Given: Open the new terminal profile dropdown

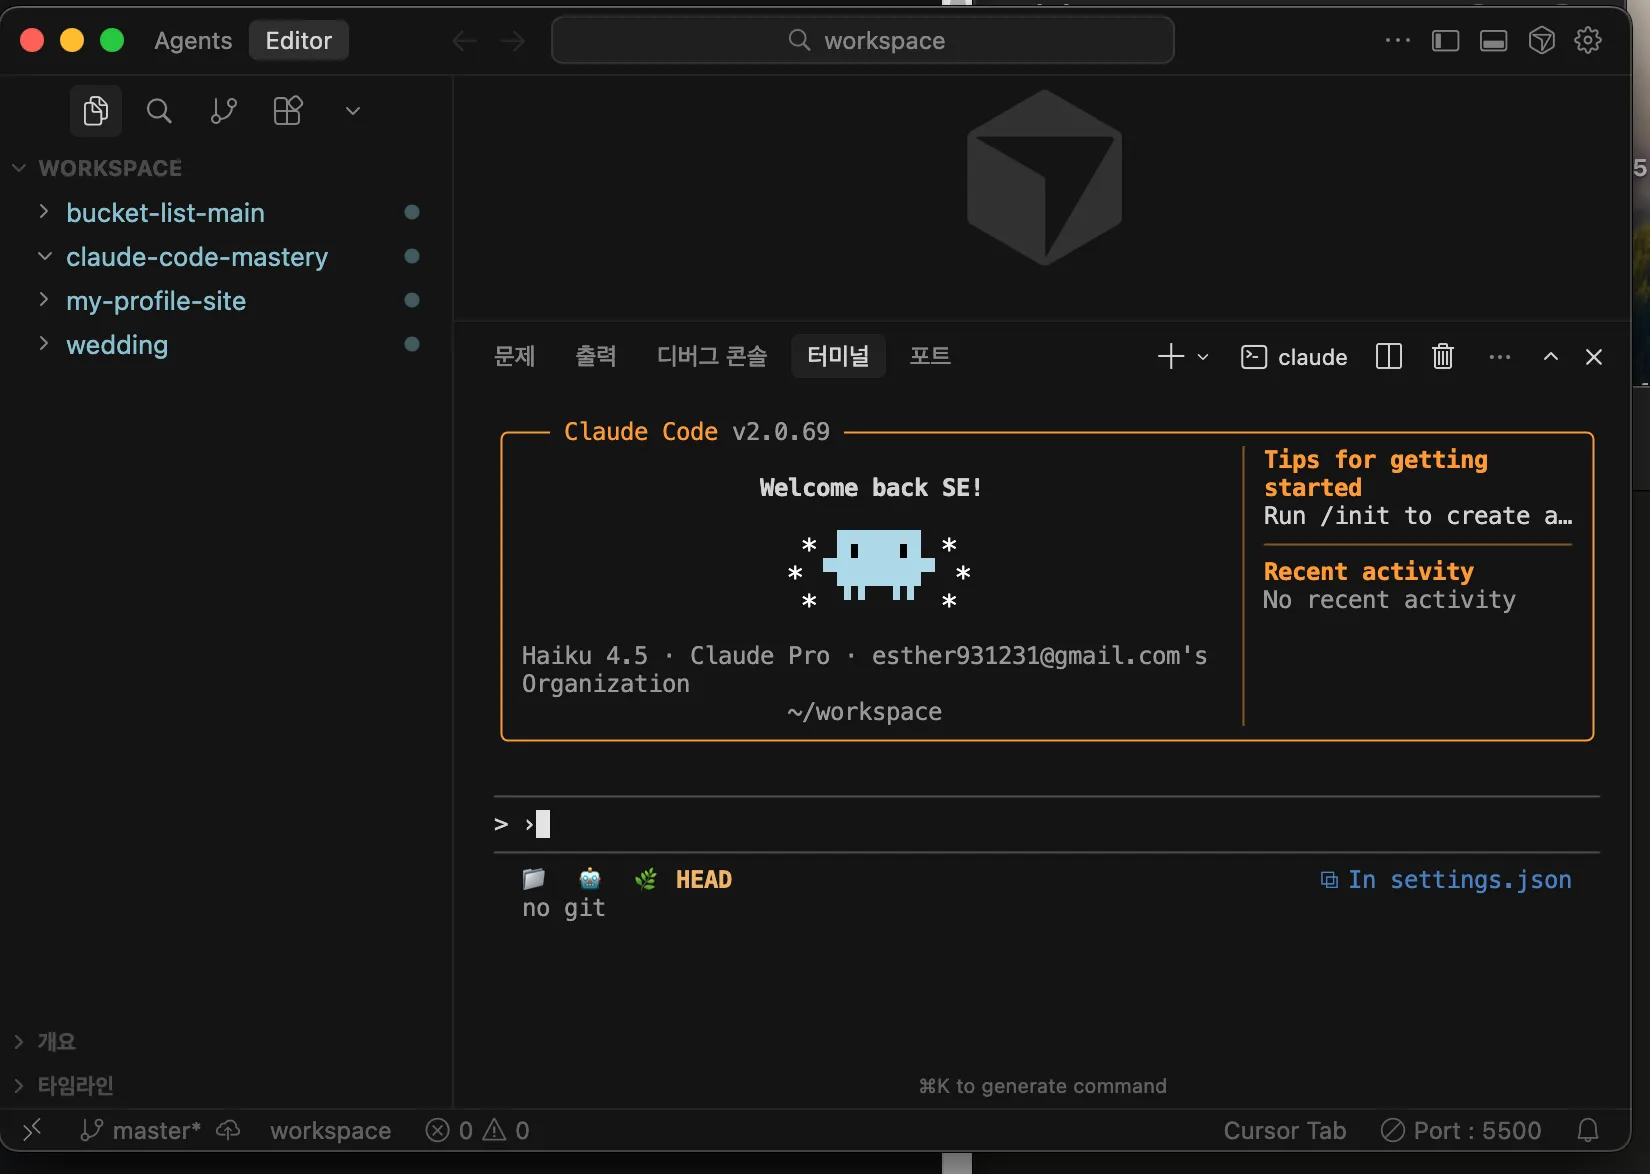Looking at the screenshot, I should click(x=1203, y=357).
